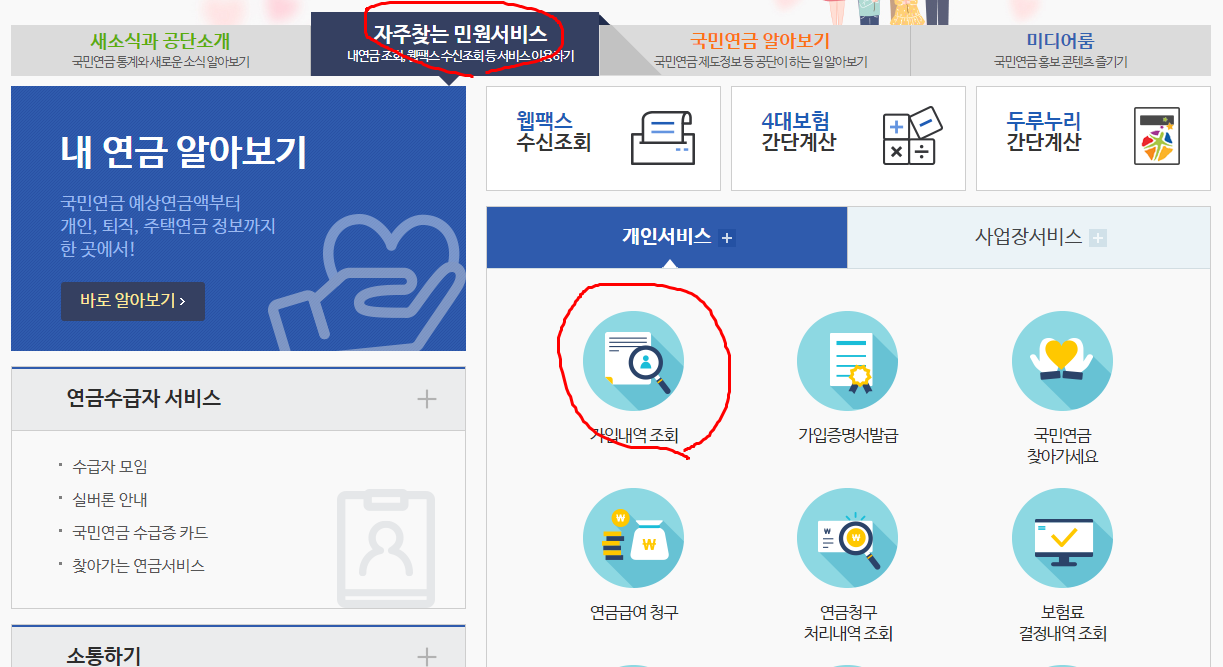This screenshot has width=1223, height=667.
Task: Select the 자주찾는 민원서비스 menu
Action: pyautogui.click(x=455, y=44)
